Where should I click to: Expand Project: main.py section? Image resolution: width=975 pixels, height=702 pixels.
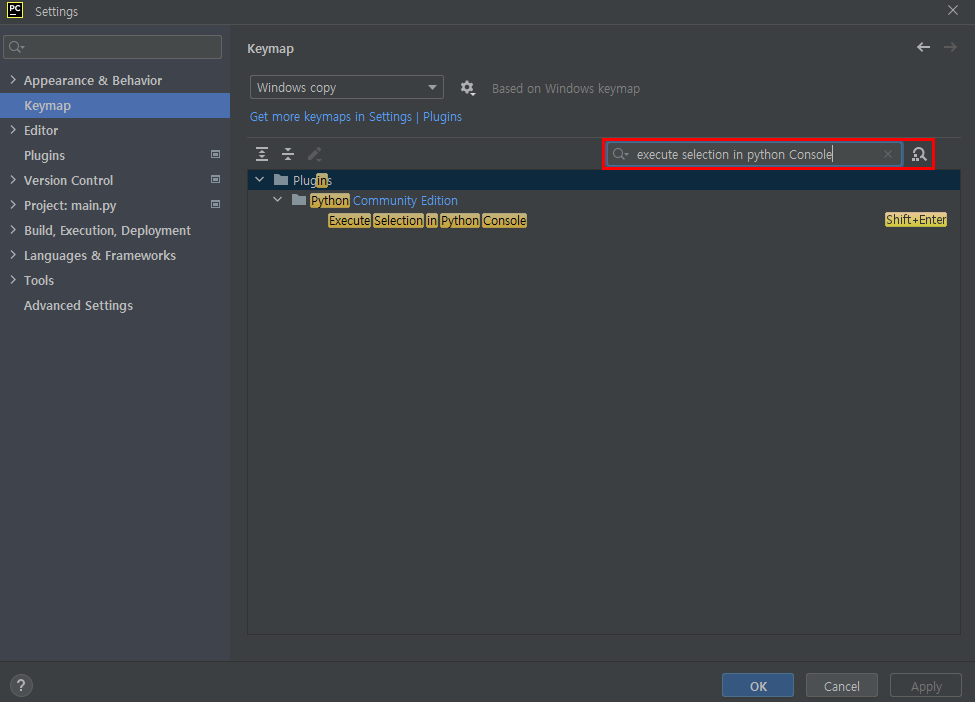pyautogui.click(x=13, y=205)
